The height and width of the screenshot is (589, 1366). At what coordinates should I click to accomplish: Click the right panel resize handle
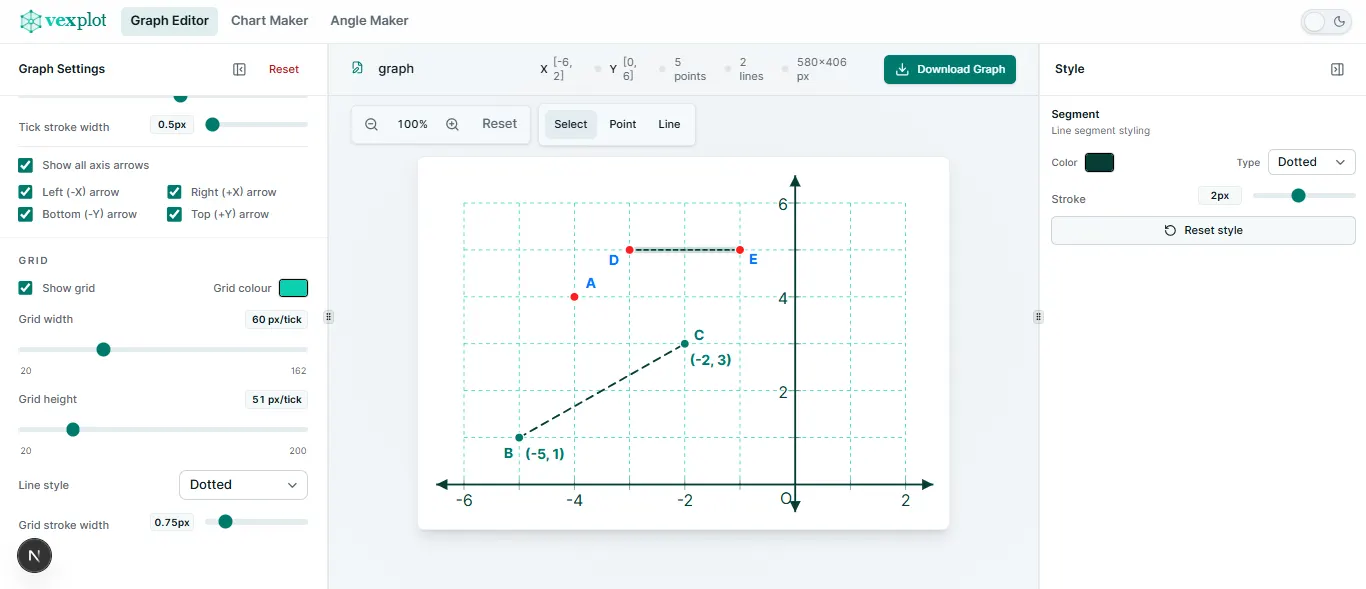point(1038,317)
